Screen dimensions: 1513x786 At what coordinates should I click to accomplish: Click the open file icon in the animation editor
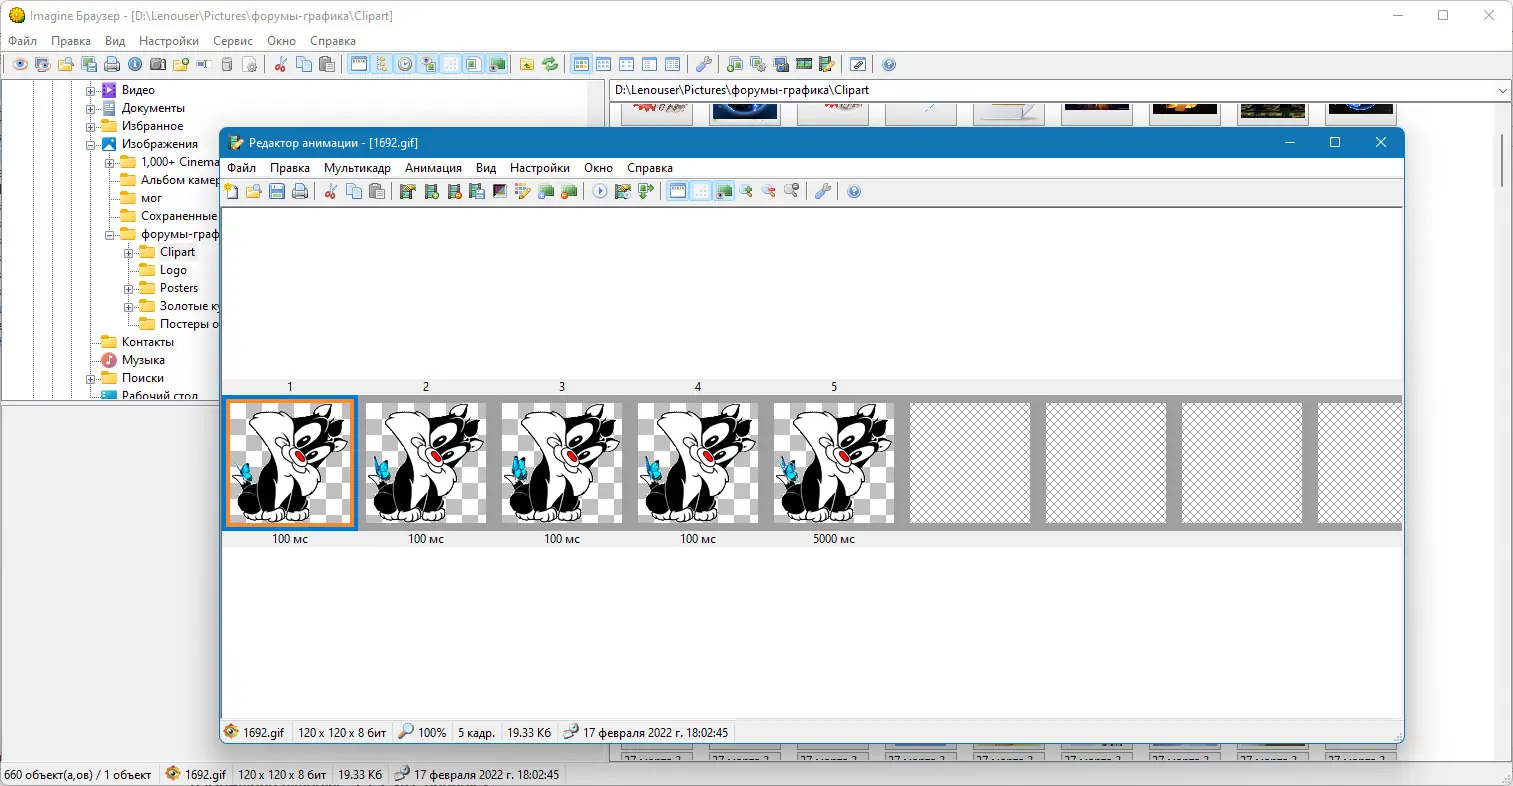(254, 191)
